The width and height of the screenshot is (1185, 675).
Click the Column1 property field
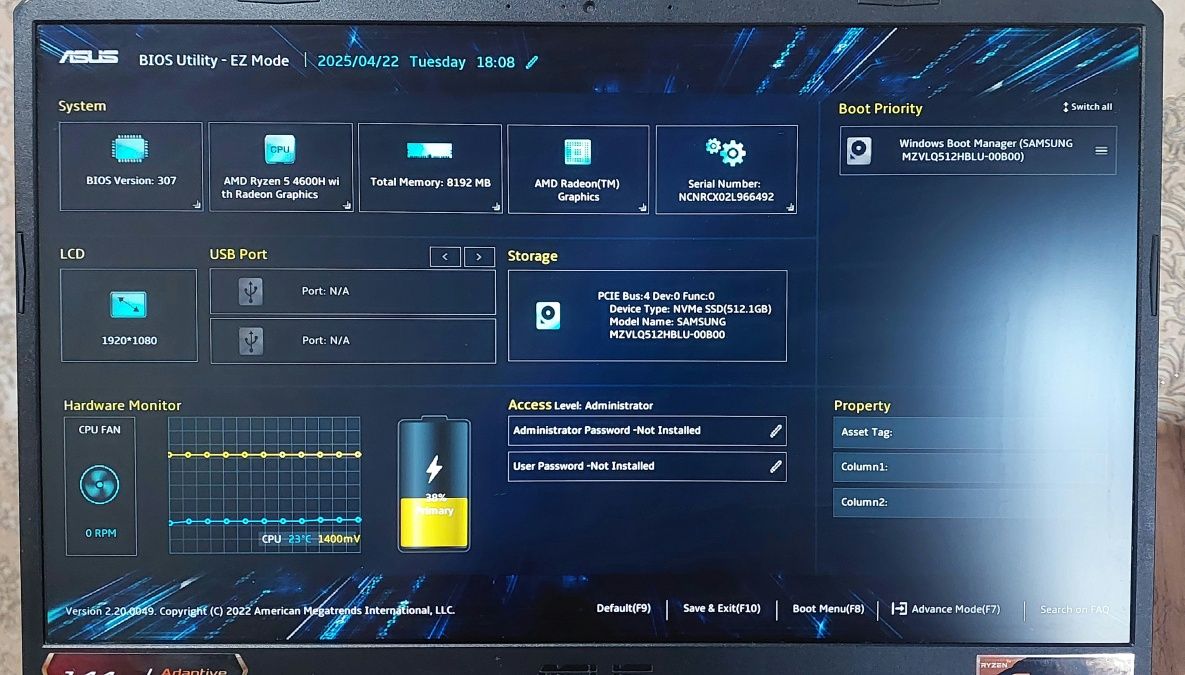970,467
